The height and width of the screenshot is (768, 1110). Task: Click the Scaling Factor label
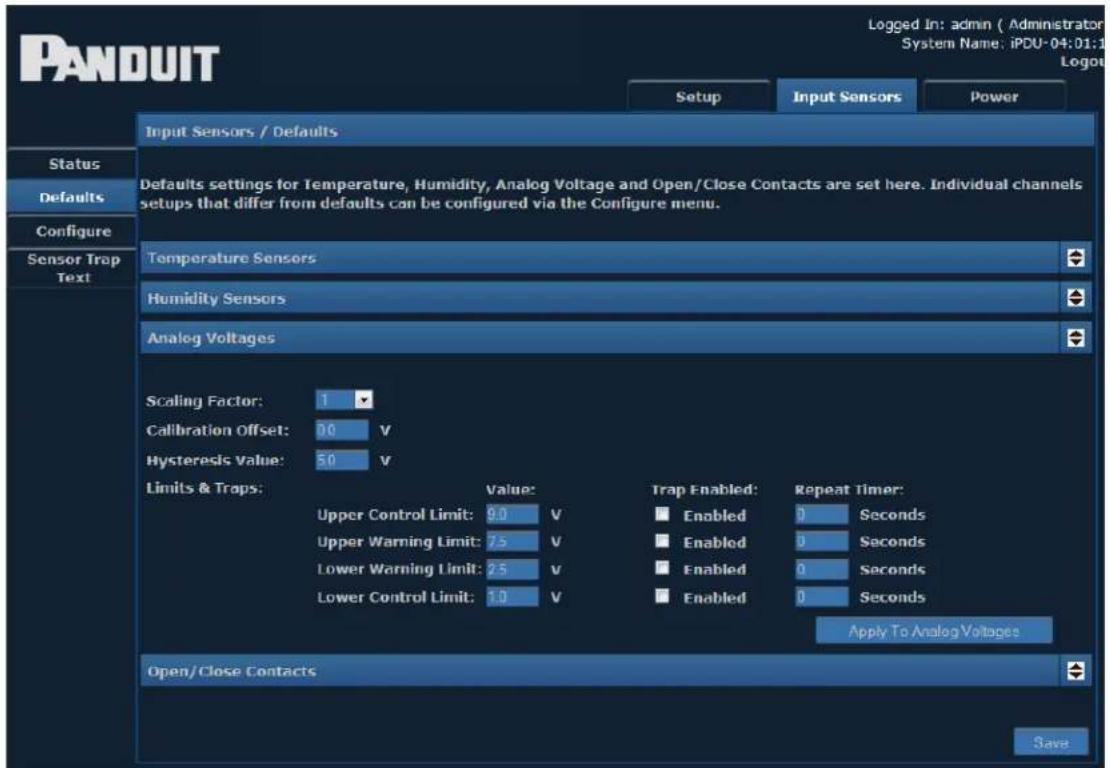point(204,401)
